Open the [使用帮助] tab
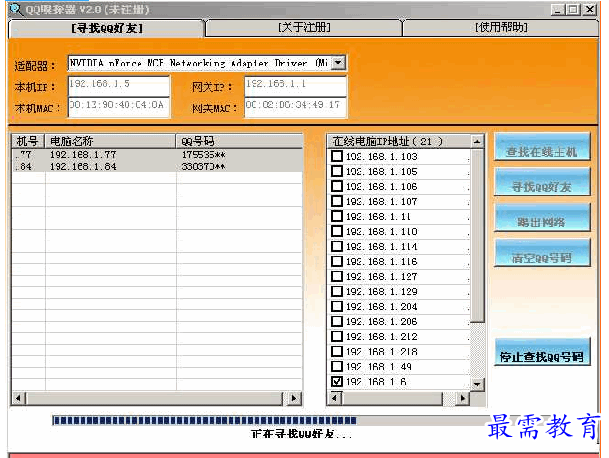Image resolution: width=609 pixels, height=458 pixels. click(501, 28)
